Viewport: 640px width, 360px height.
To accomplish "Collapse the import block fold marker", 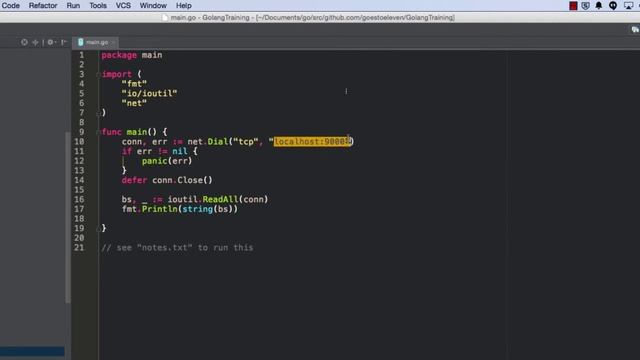I will point(98,74).
